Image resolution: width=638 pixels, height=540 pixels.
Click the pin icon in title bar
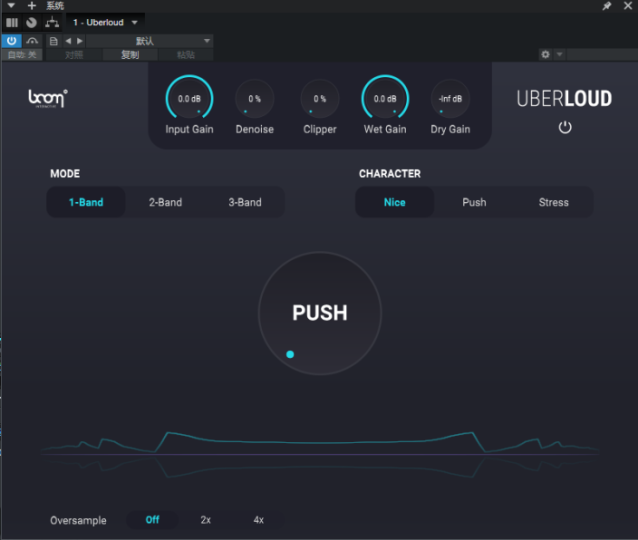[x=606, y=6]
